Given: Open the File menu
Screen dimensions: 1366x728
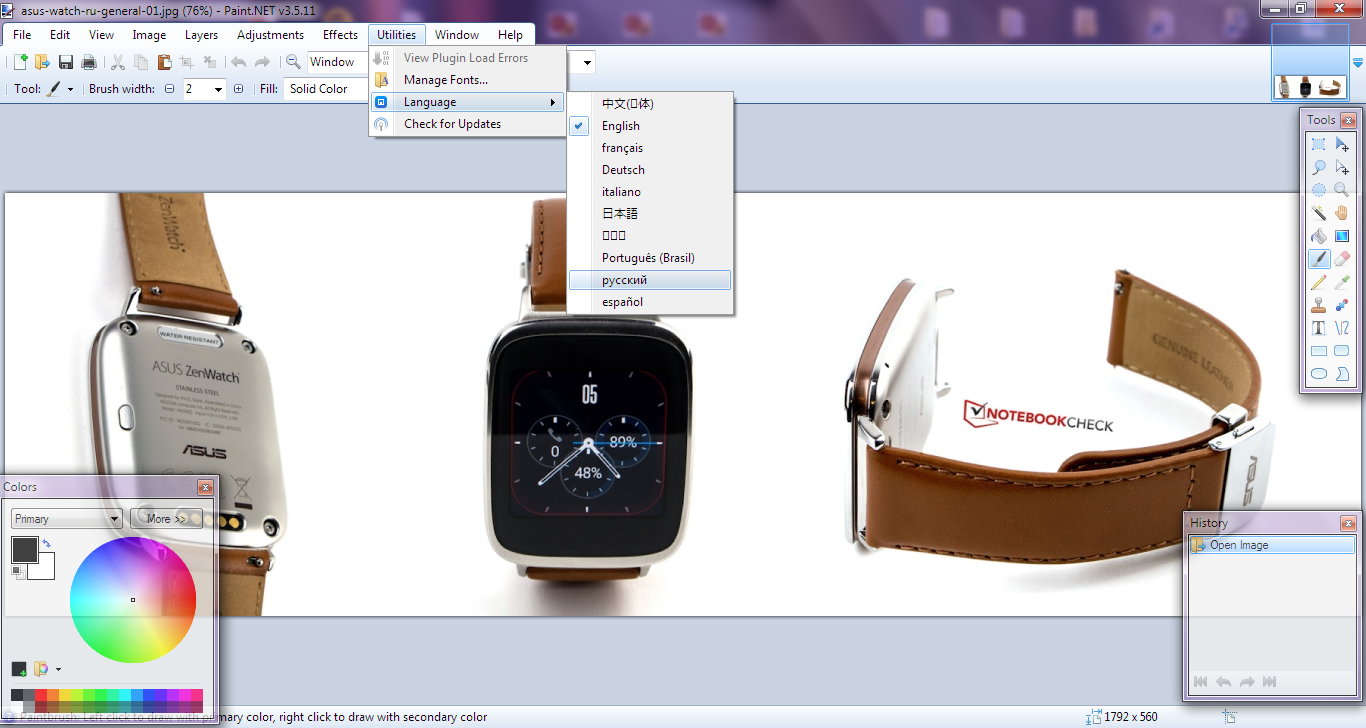Looking at the screenshot, I should [22, 35].
